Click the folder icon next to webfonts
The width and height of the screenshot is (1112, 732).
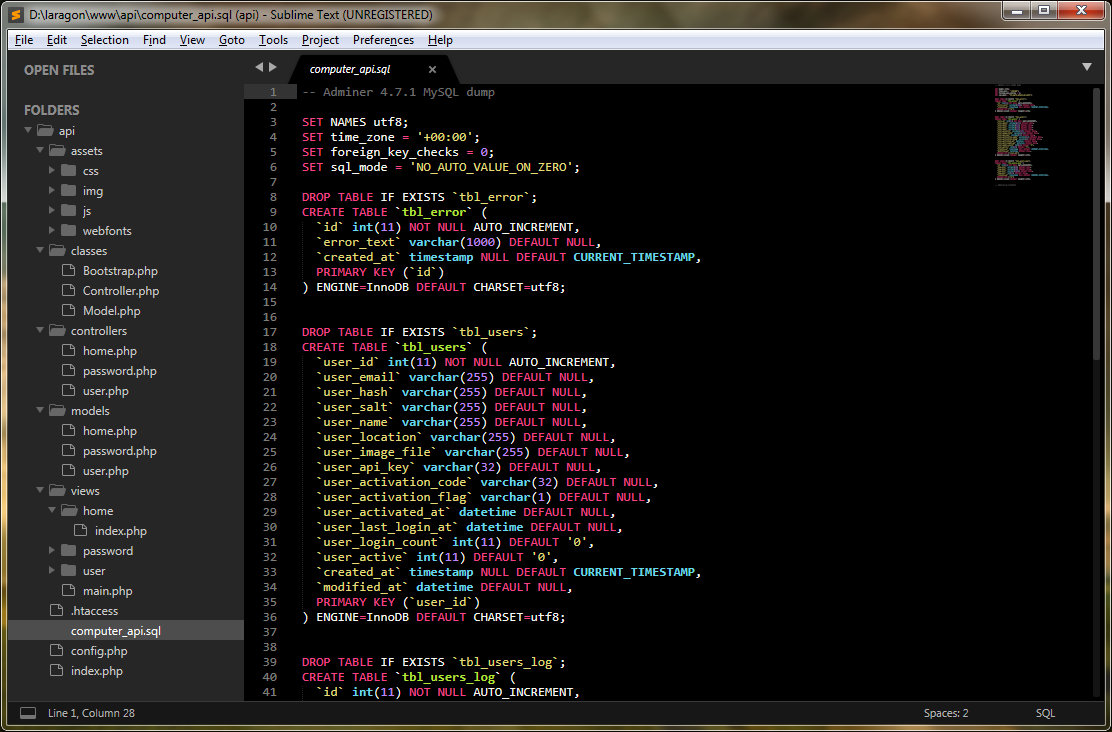pos(69,231)
